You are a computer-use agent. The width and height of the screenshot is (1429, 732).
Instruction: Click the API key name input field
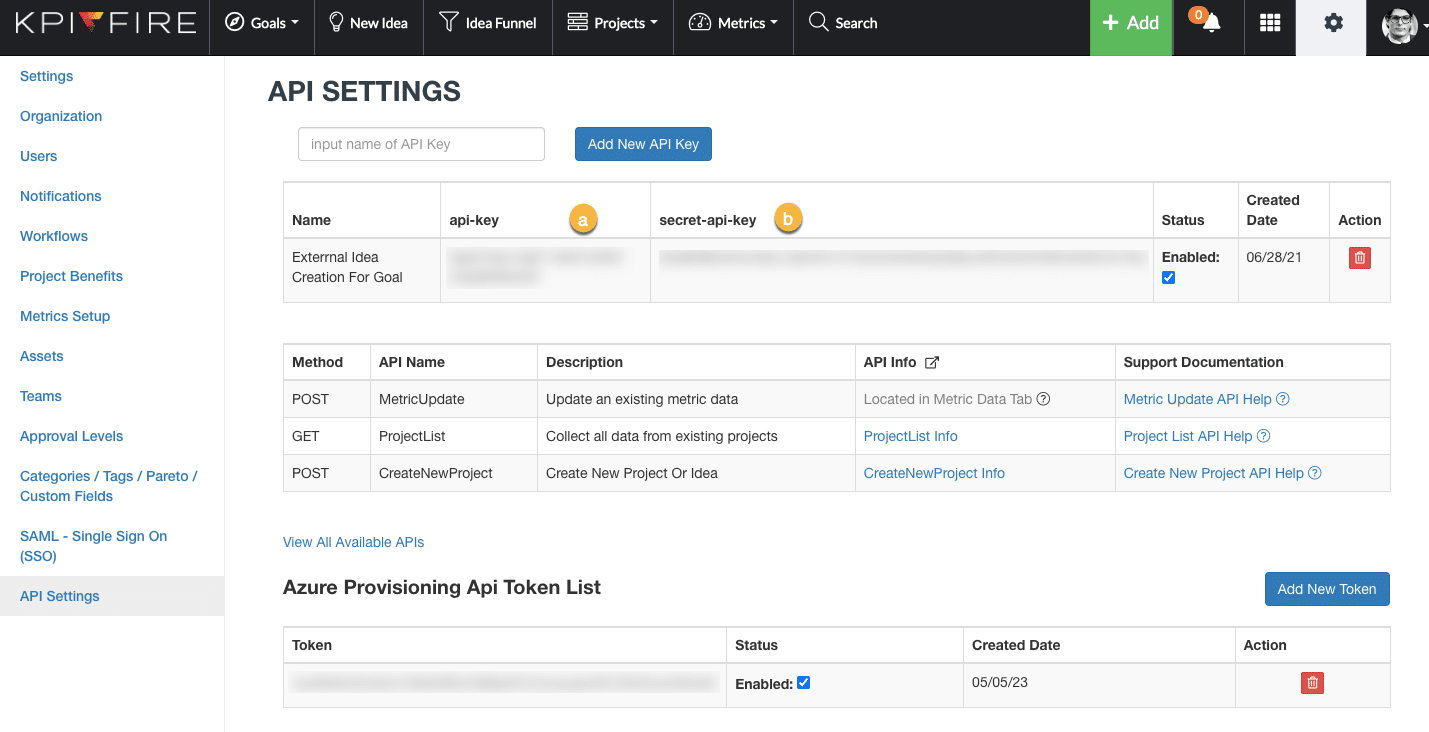421,144
